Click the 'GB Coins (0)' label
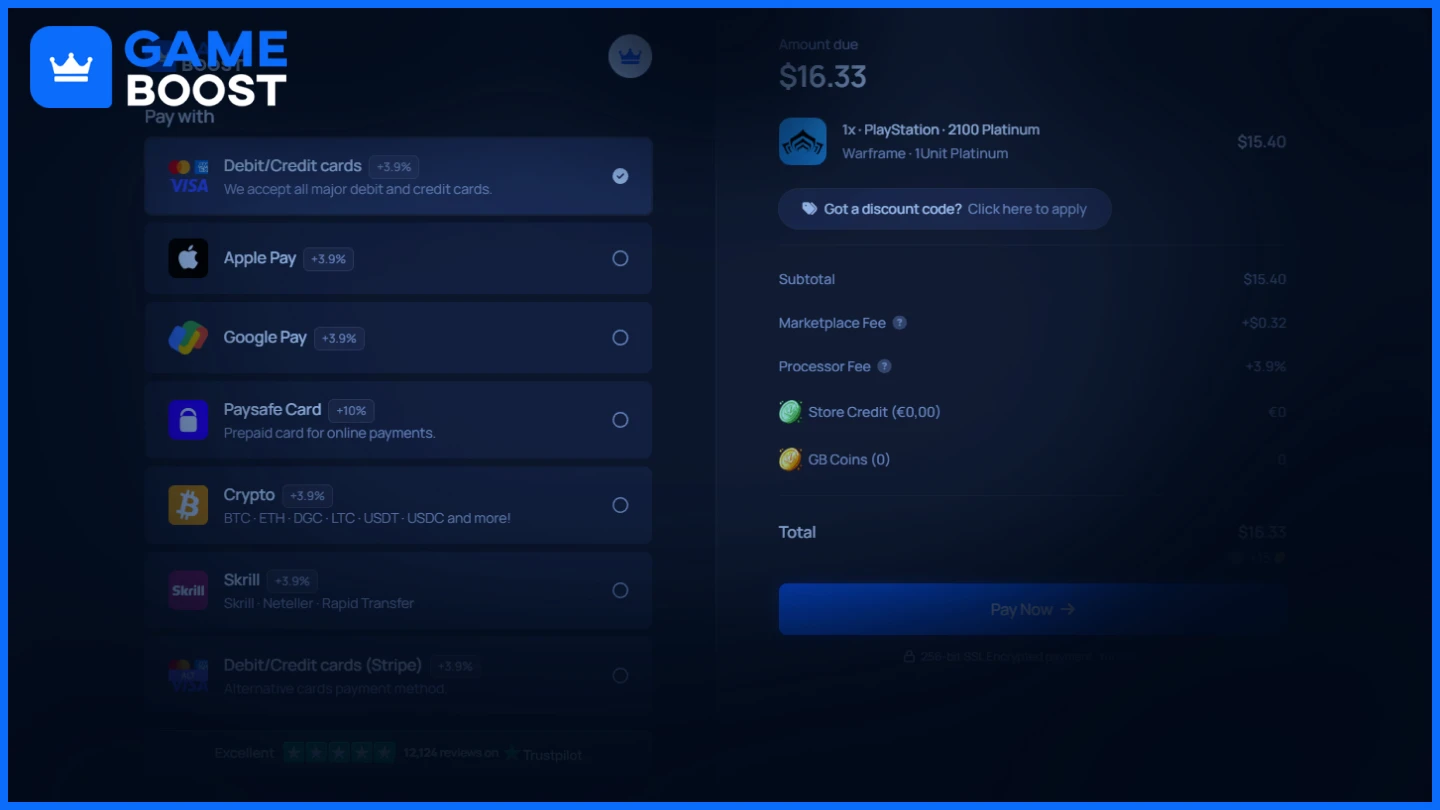This screenshot has height=810, width=1440. coord(849,460)
